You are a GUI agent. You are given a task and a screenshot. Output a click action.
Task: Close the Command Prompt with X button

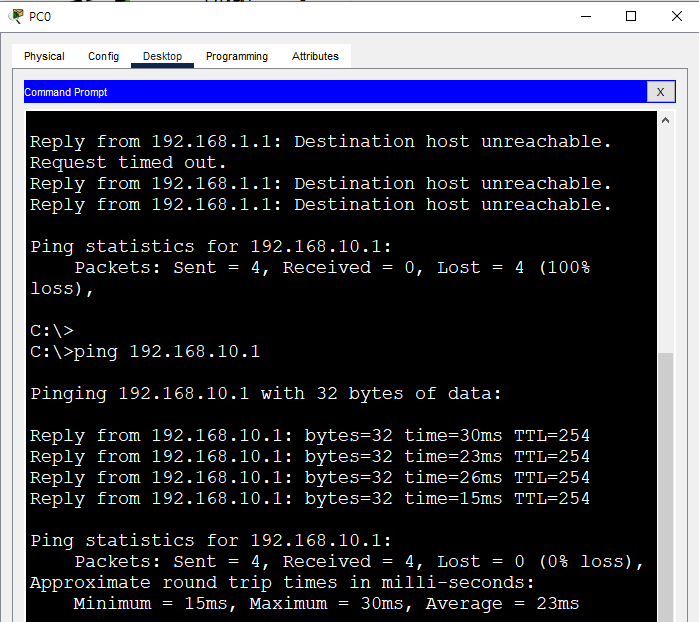click(x=661, y=92)
